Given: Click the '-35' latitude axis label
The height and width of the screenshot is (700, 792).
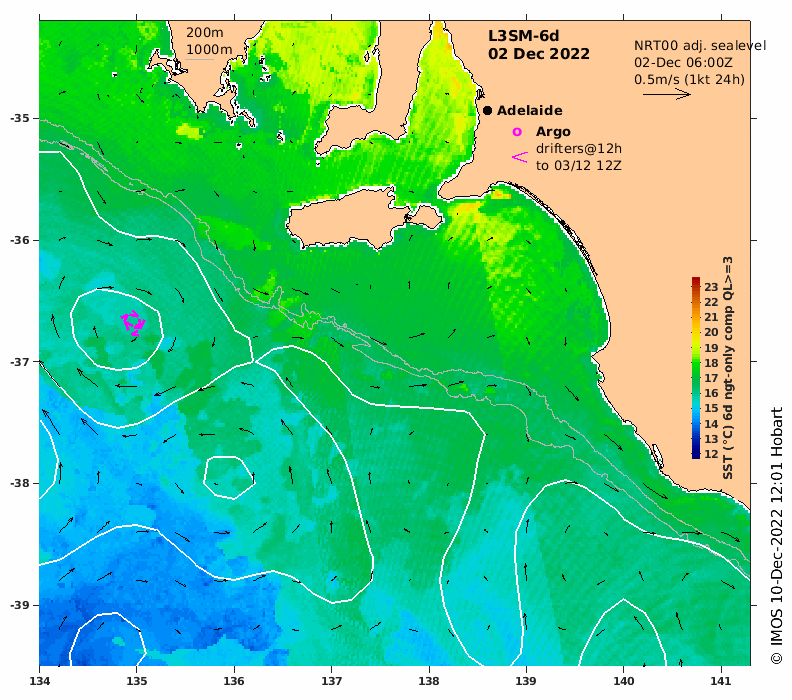Looking at the screenshot, I should coord(19,118).
